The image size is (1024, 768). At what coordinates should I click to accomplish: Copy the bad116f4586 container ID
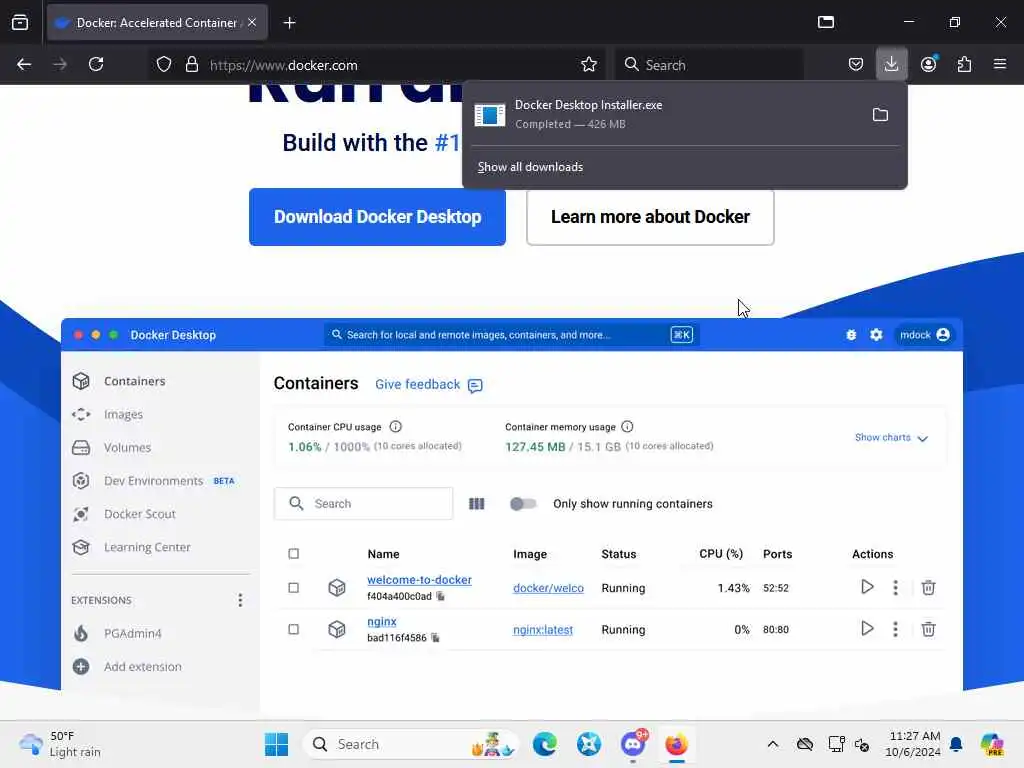(x=435, y=638)
